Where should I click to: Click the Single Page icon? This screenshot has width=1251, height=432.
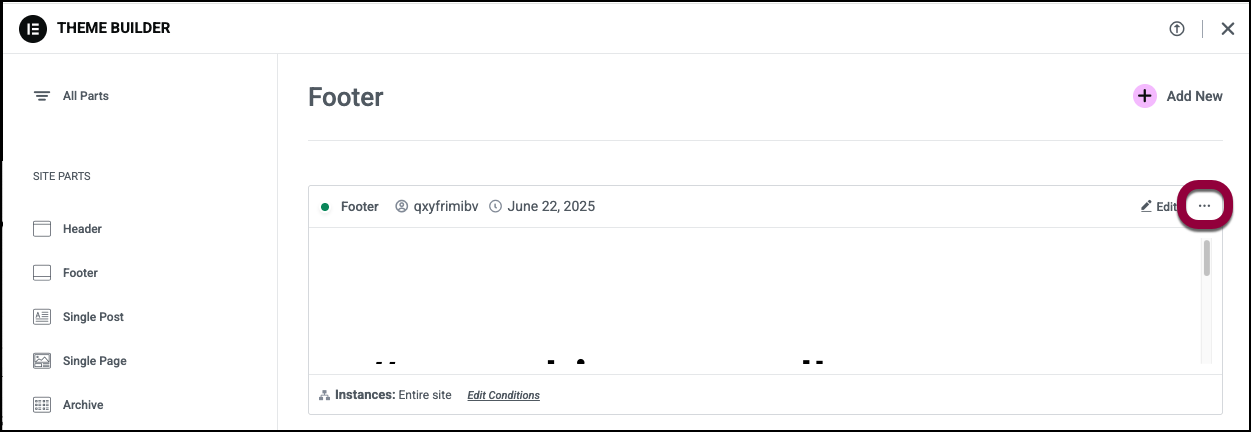pos(42,361)
